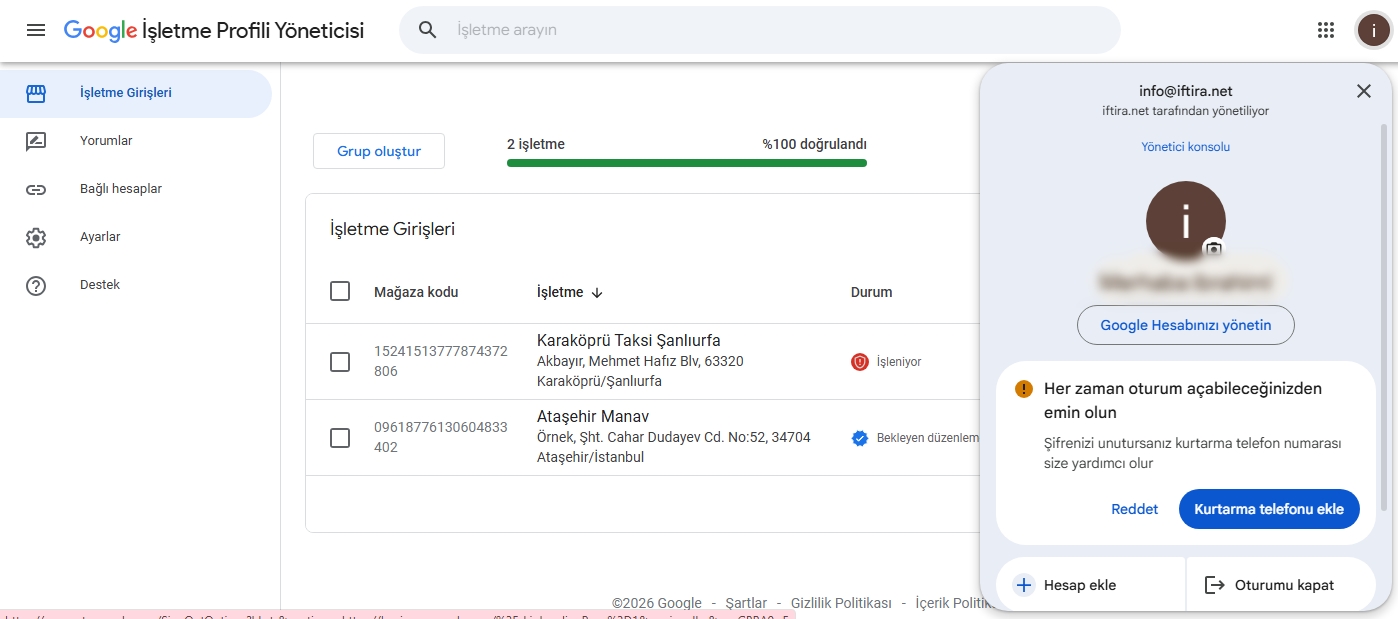Click the search magnifier icon
Viewport: 1398px width, 619px height.
click(428, 30)
